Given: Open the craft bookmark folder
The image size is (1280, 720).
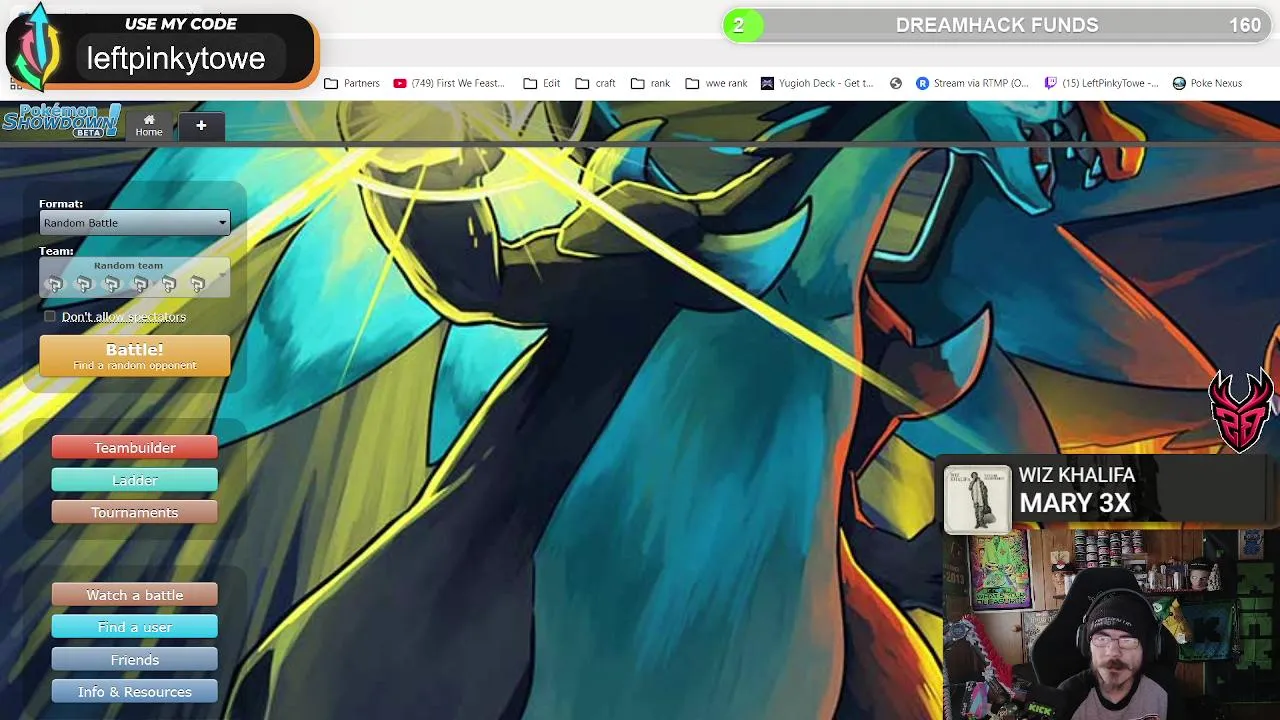Looking at the screenshot, I should pos(595,83).
